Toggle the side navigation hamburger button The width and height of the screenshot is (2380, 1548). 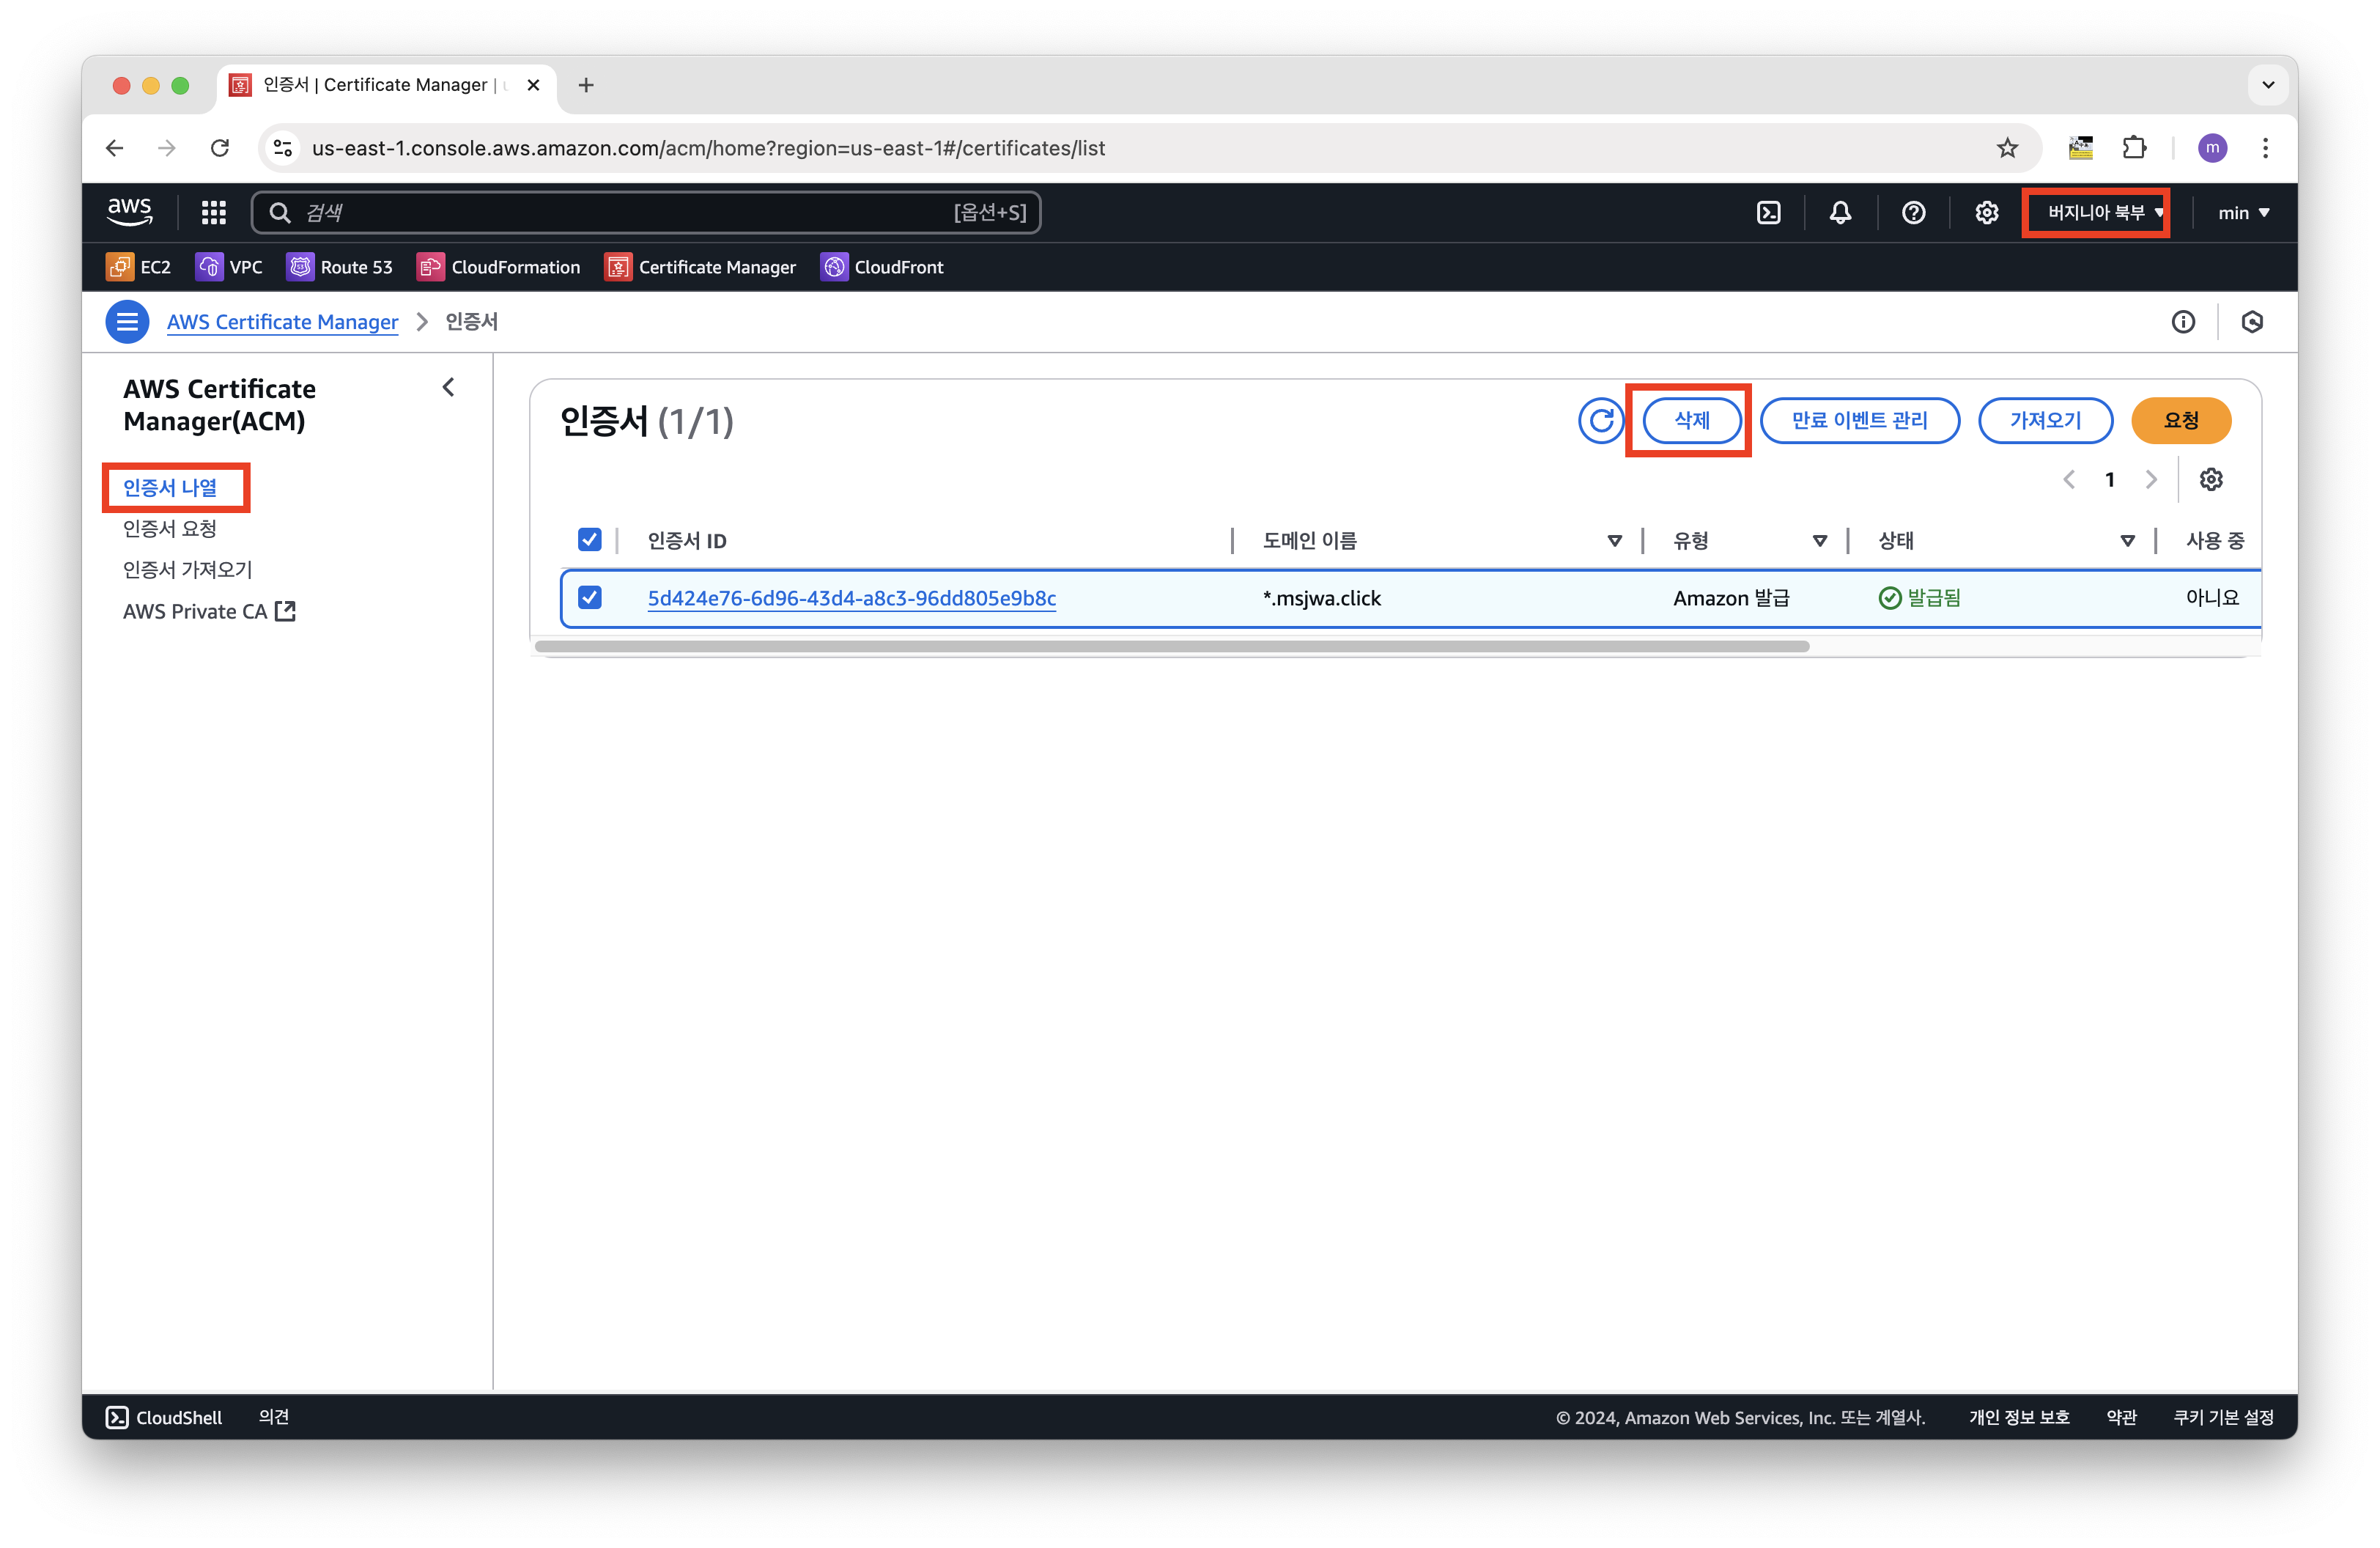tap(127, 322)
